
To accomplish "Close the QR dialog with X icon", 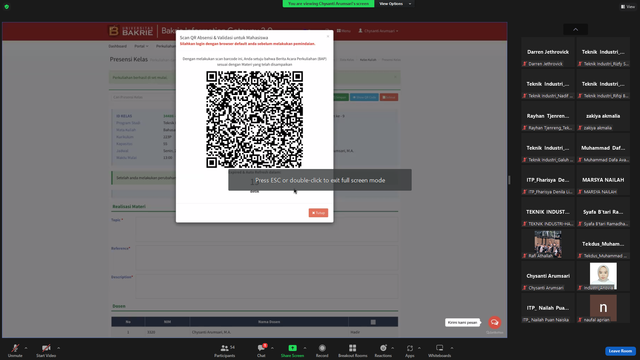I will point(328,37).
